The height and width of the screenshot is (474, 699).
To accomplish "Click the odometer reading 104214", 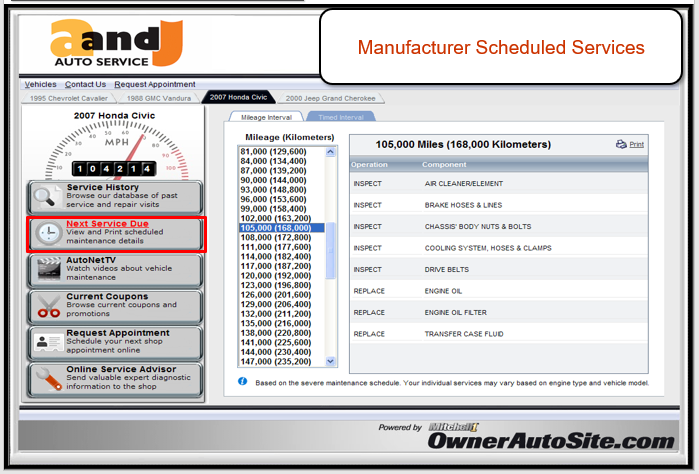I will (x=114, y=169).
